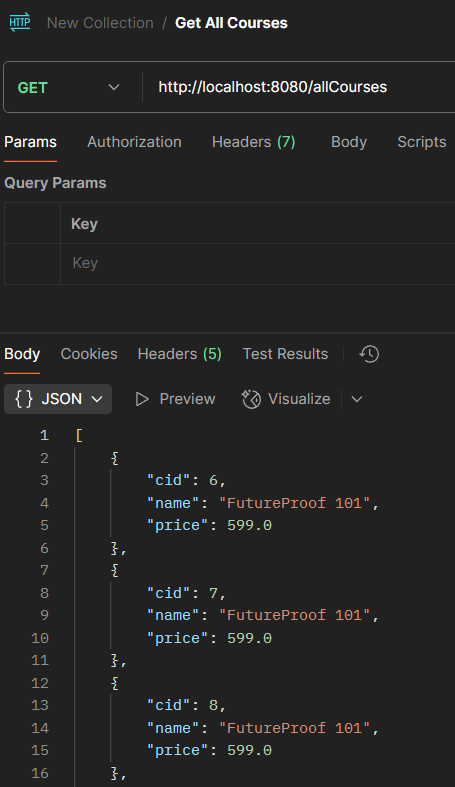
Task: Select the request Body tab
Action: point(349,142)
